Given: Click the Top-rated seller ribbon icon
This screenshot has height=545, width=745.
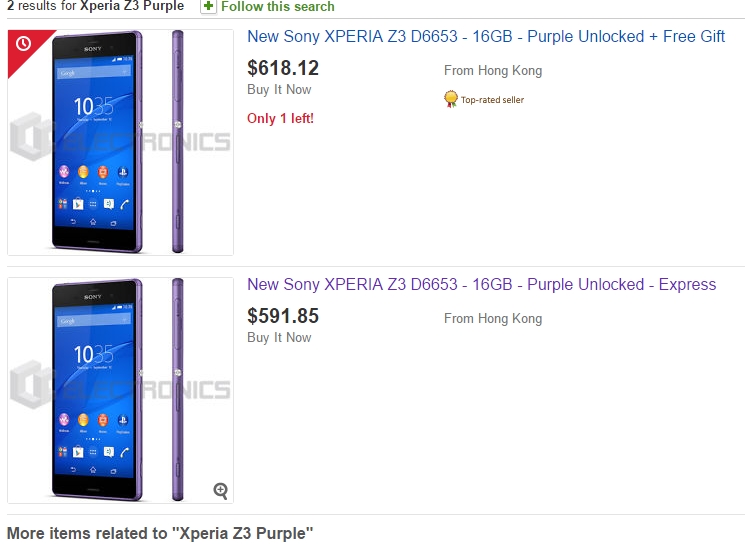Looking at the screenshot, I should coord(451,99).
